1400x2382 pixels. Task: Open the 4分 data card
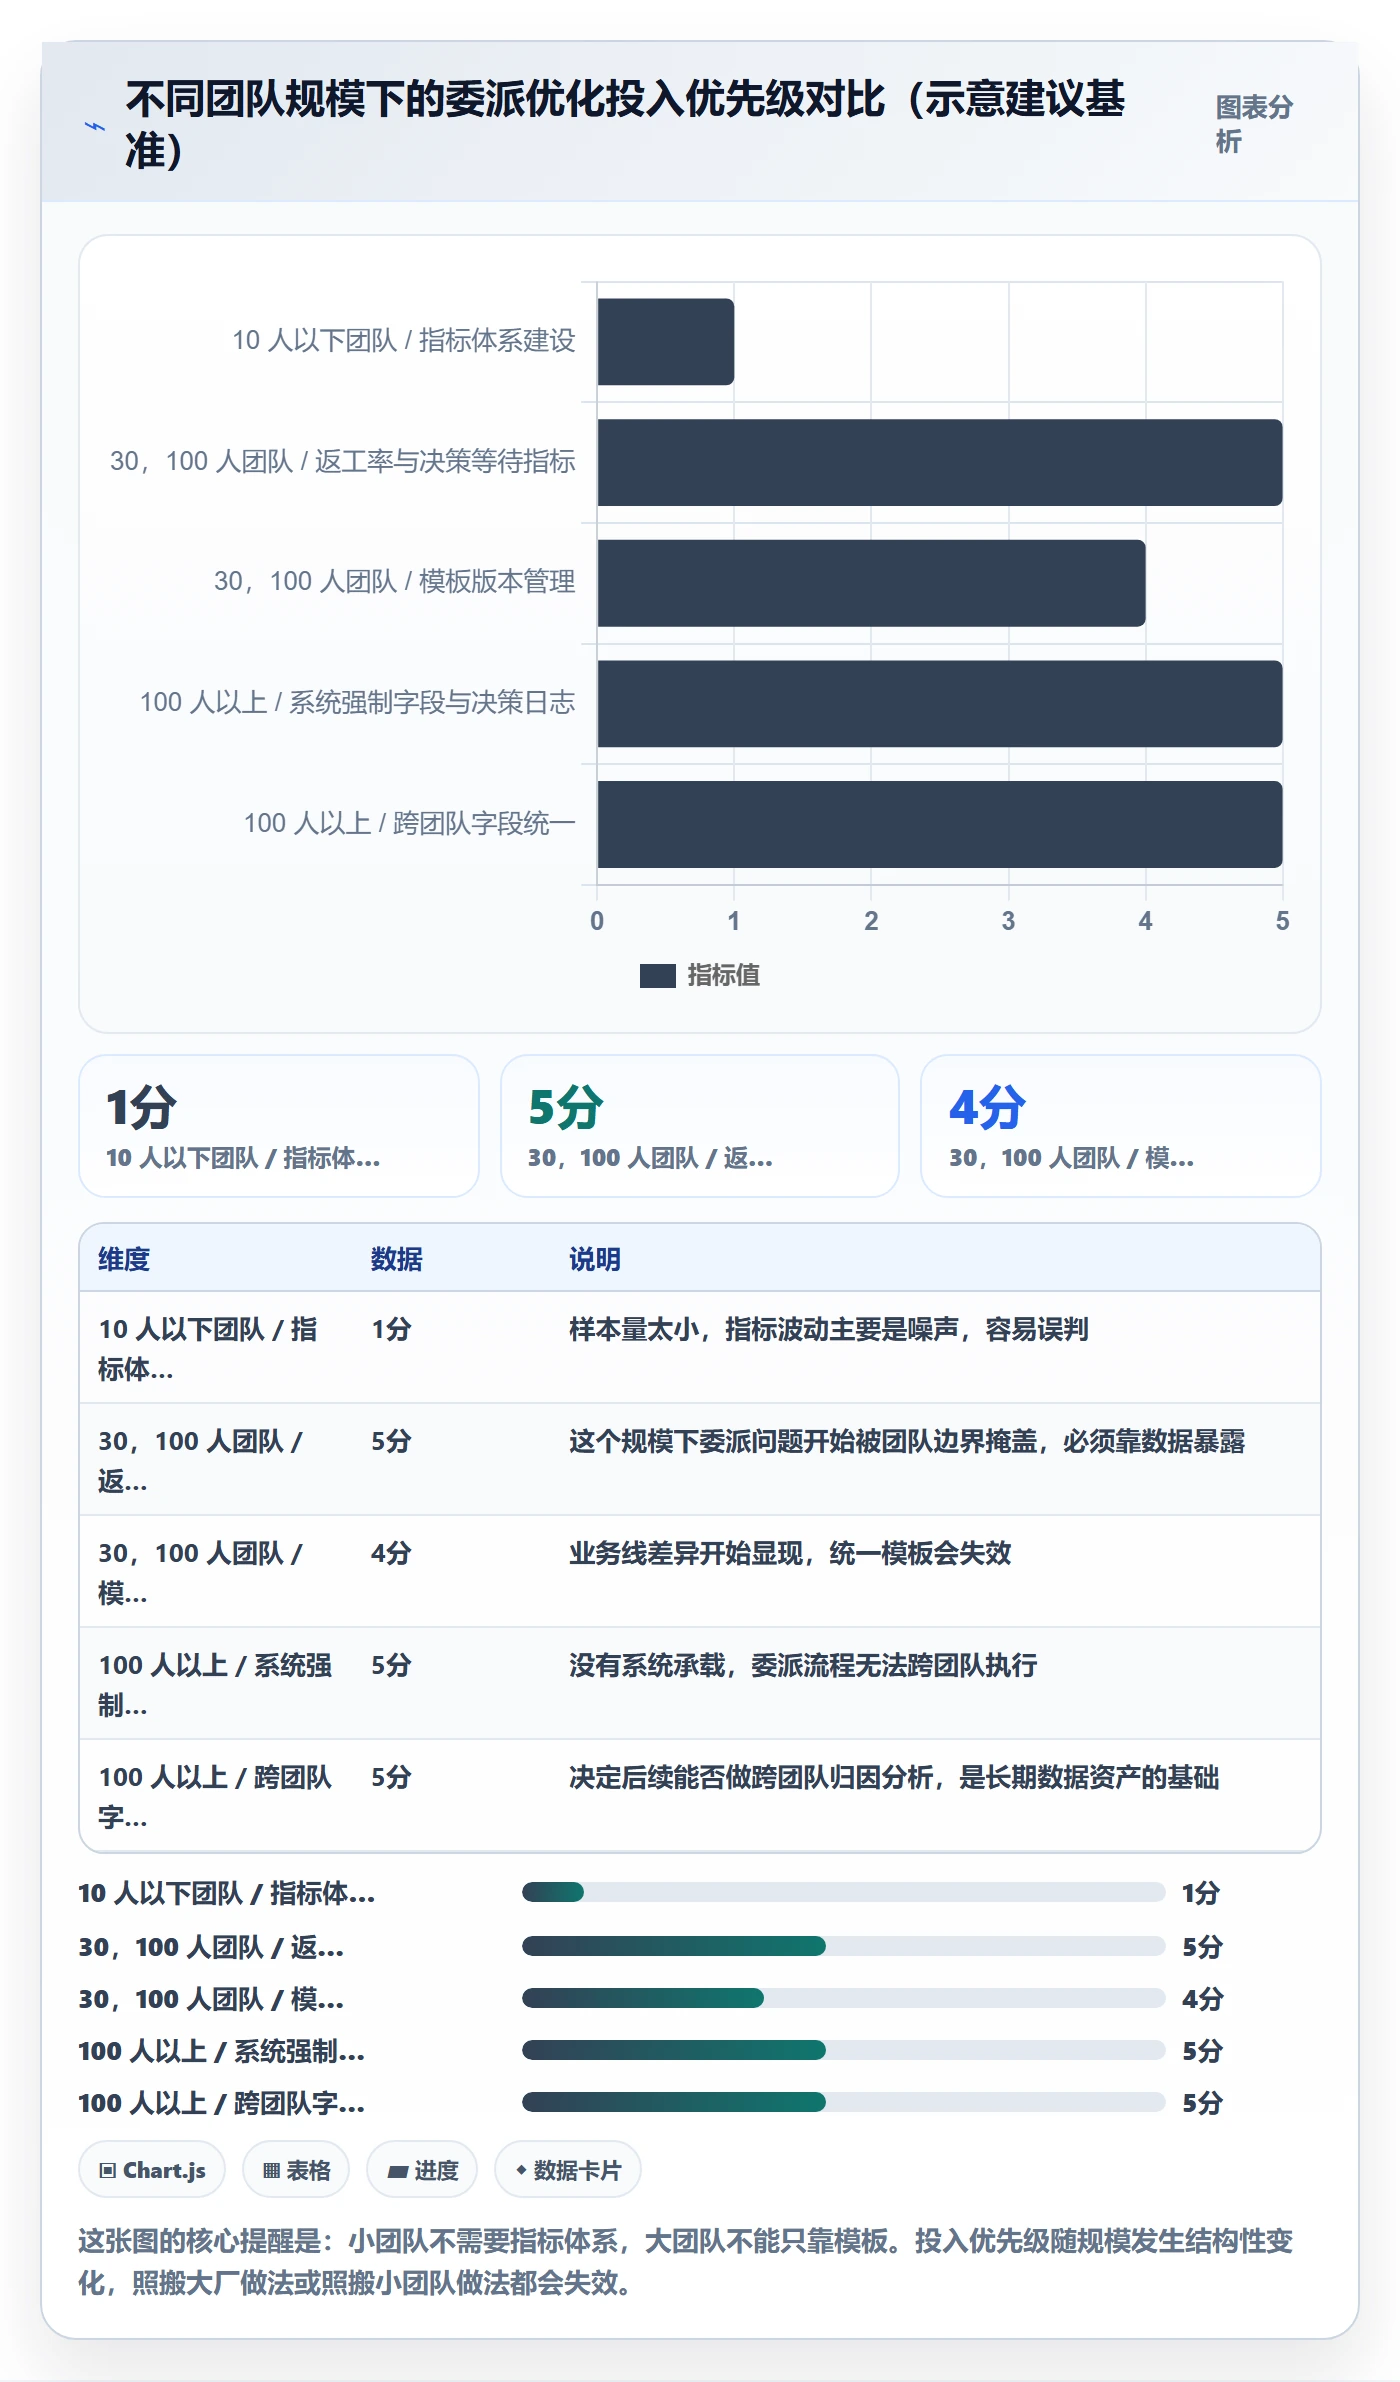(1121, 1126)
